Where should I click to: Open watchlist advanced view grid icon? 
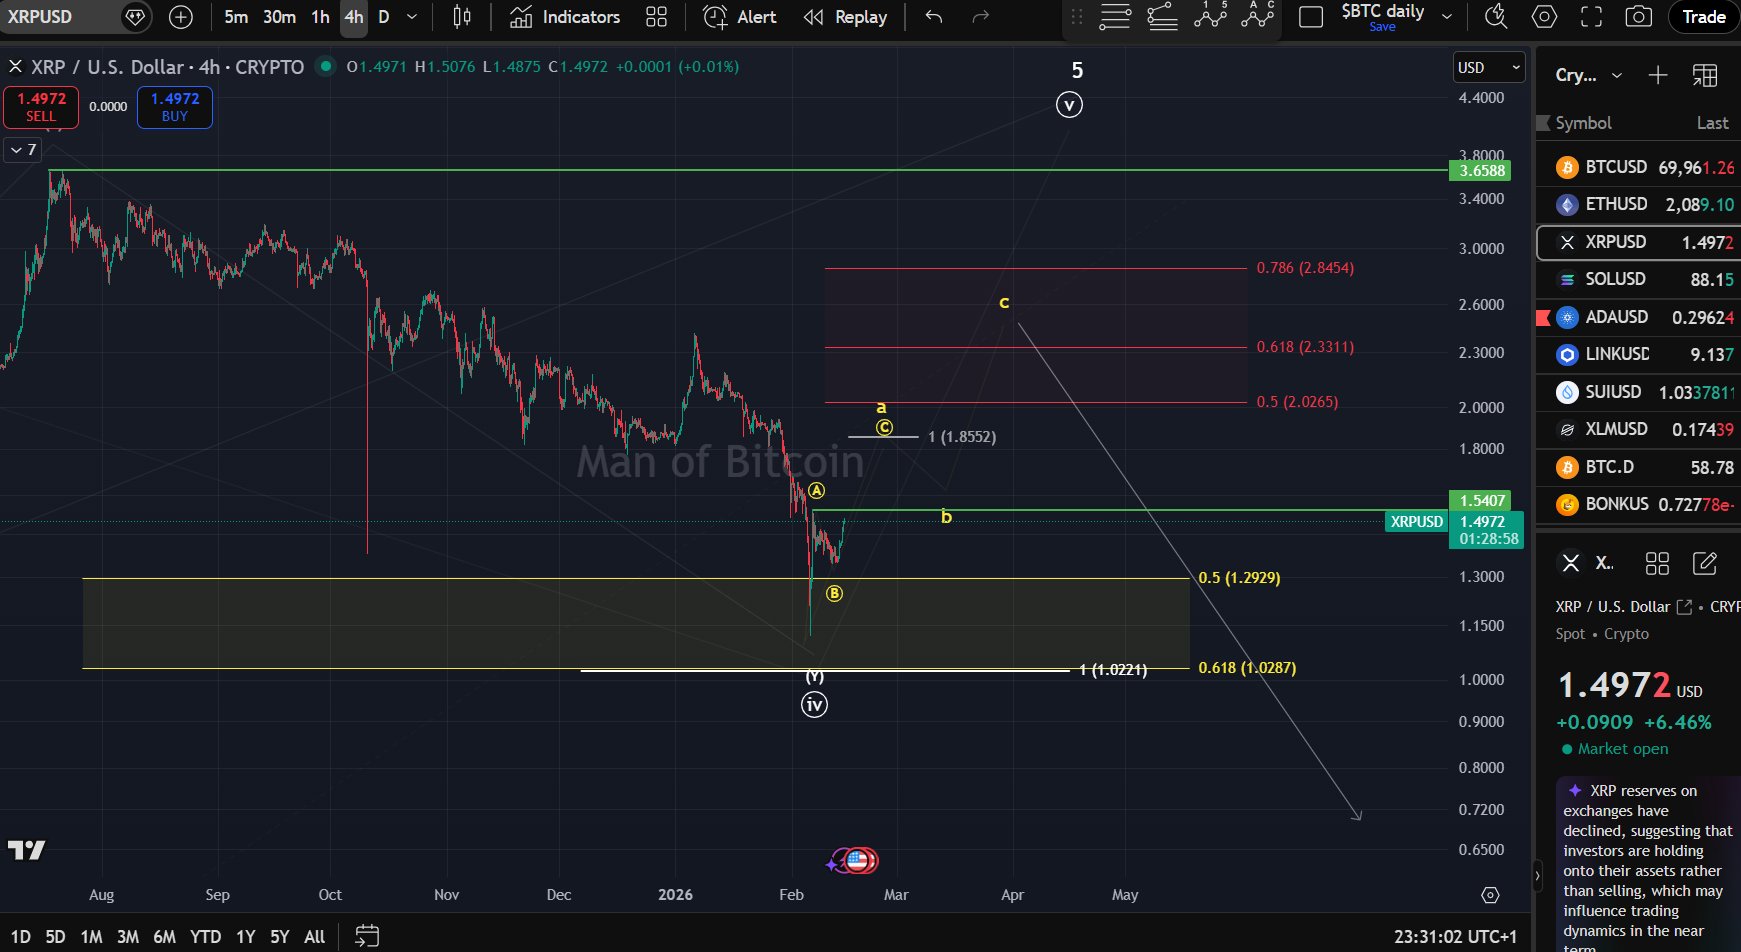pyautogui.click(x=1704, y=75)
